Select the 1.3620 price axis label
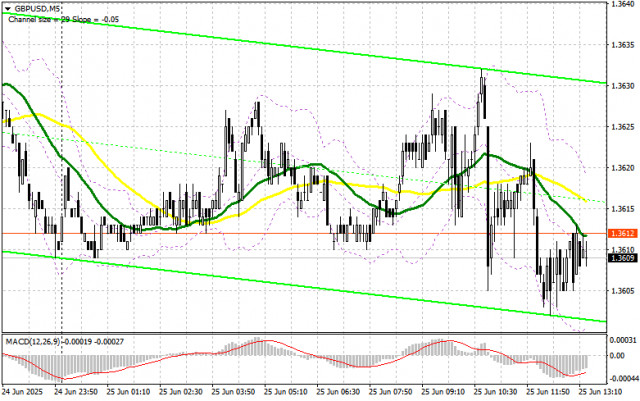 tap(622, 168)
